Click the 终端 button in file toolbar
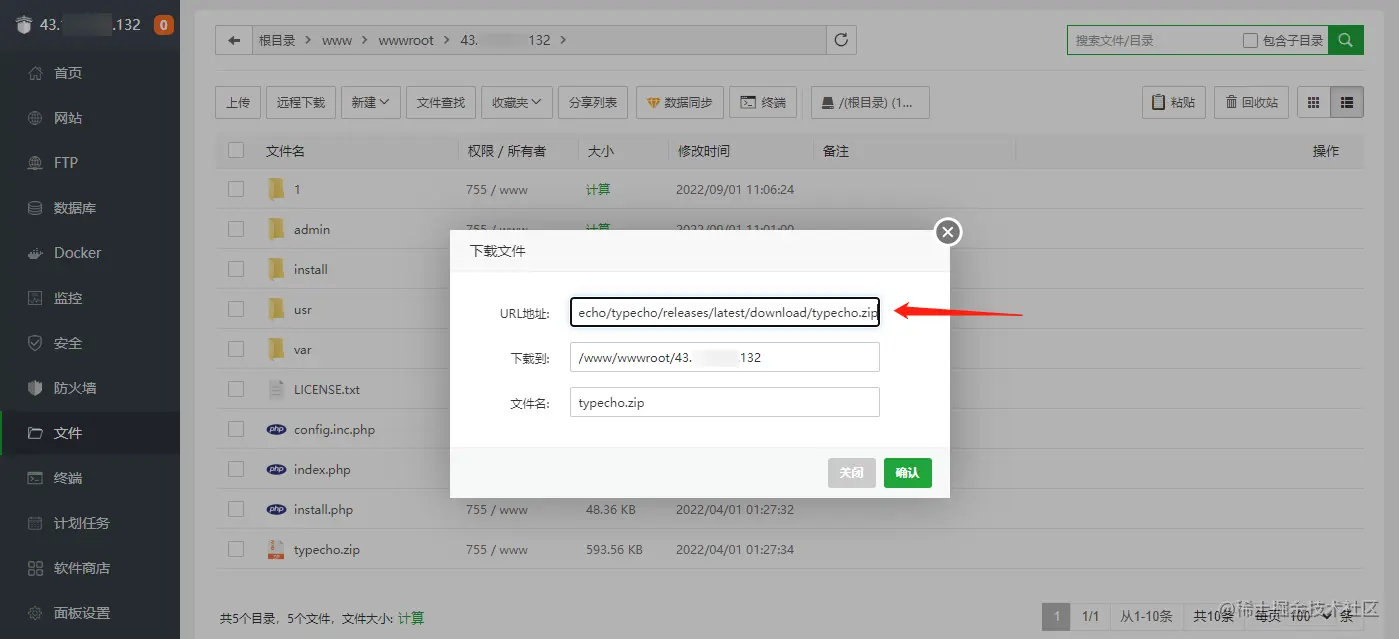This screenshot has height=639, width=1399. pos(763,102)
